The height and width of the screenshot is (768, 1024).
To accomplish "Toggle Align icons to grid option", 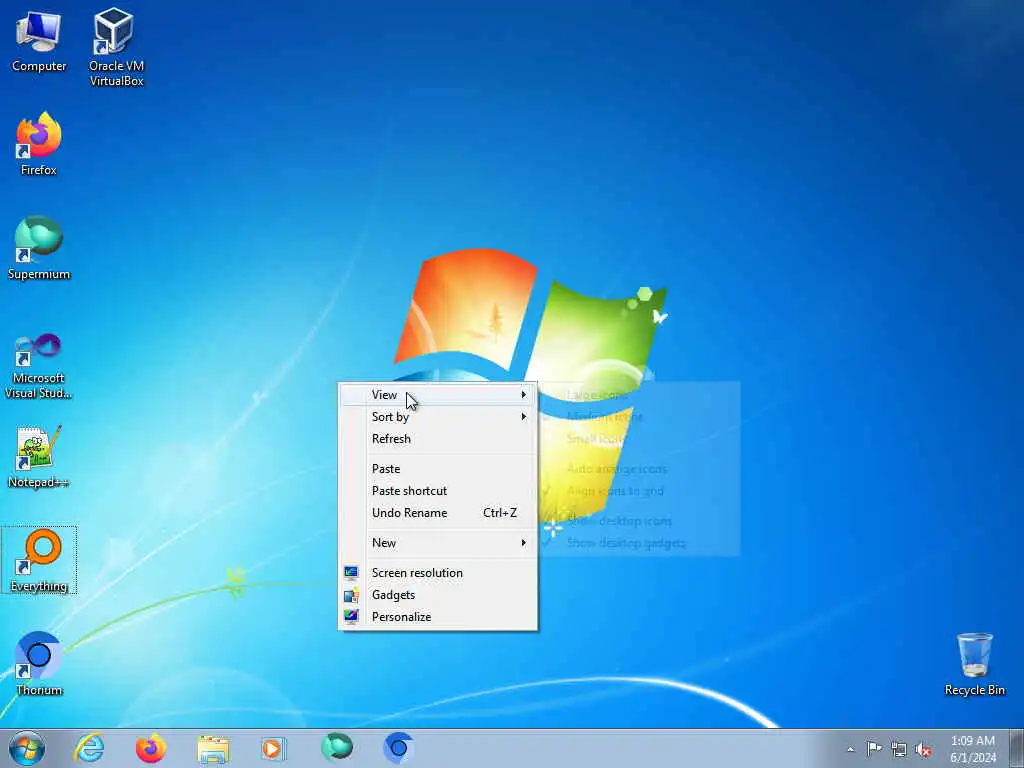I will [x=640, y=491].
